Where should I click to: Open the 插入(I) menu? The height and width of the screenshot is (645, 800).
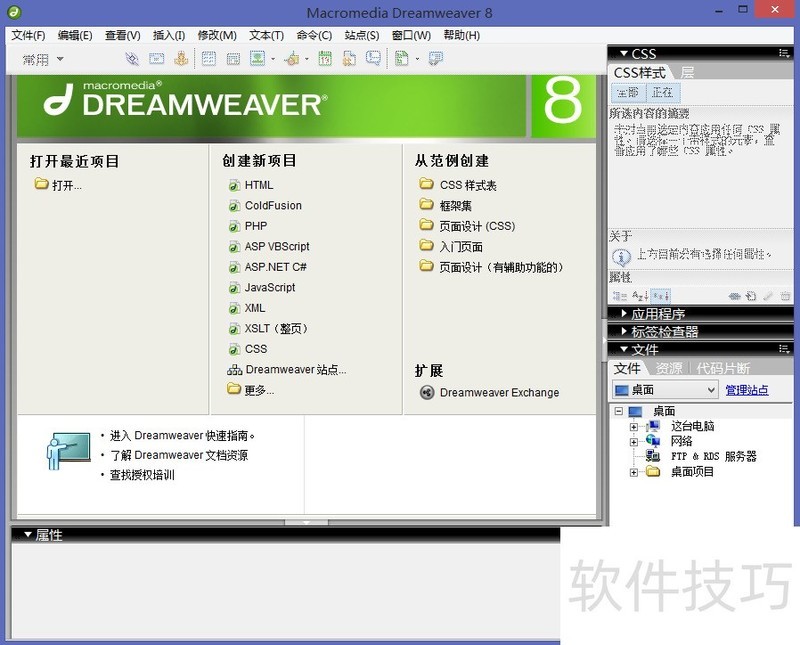(169, 35)
